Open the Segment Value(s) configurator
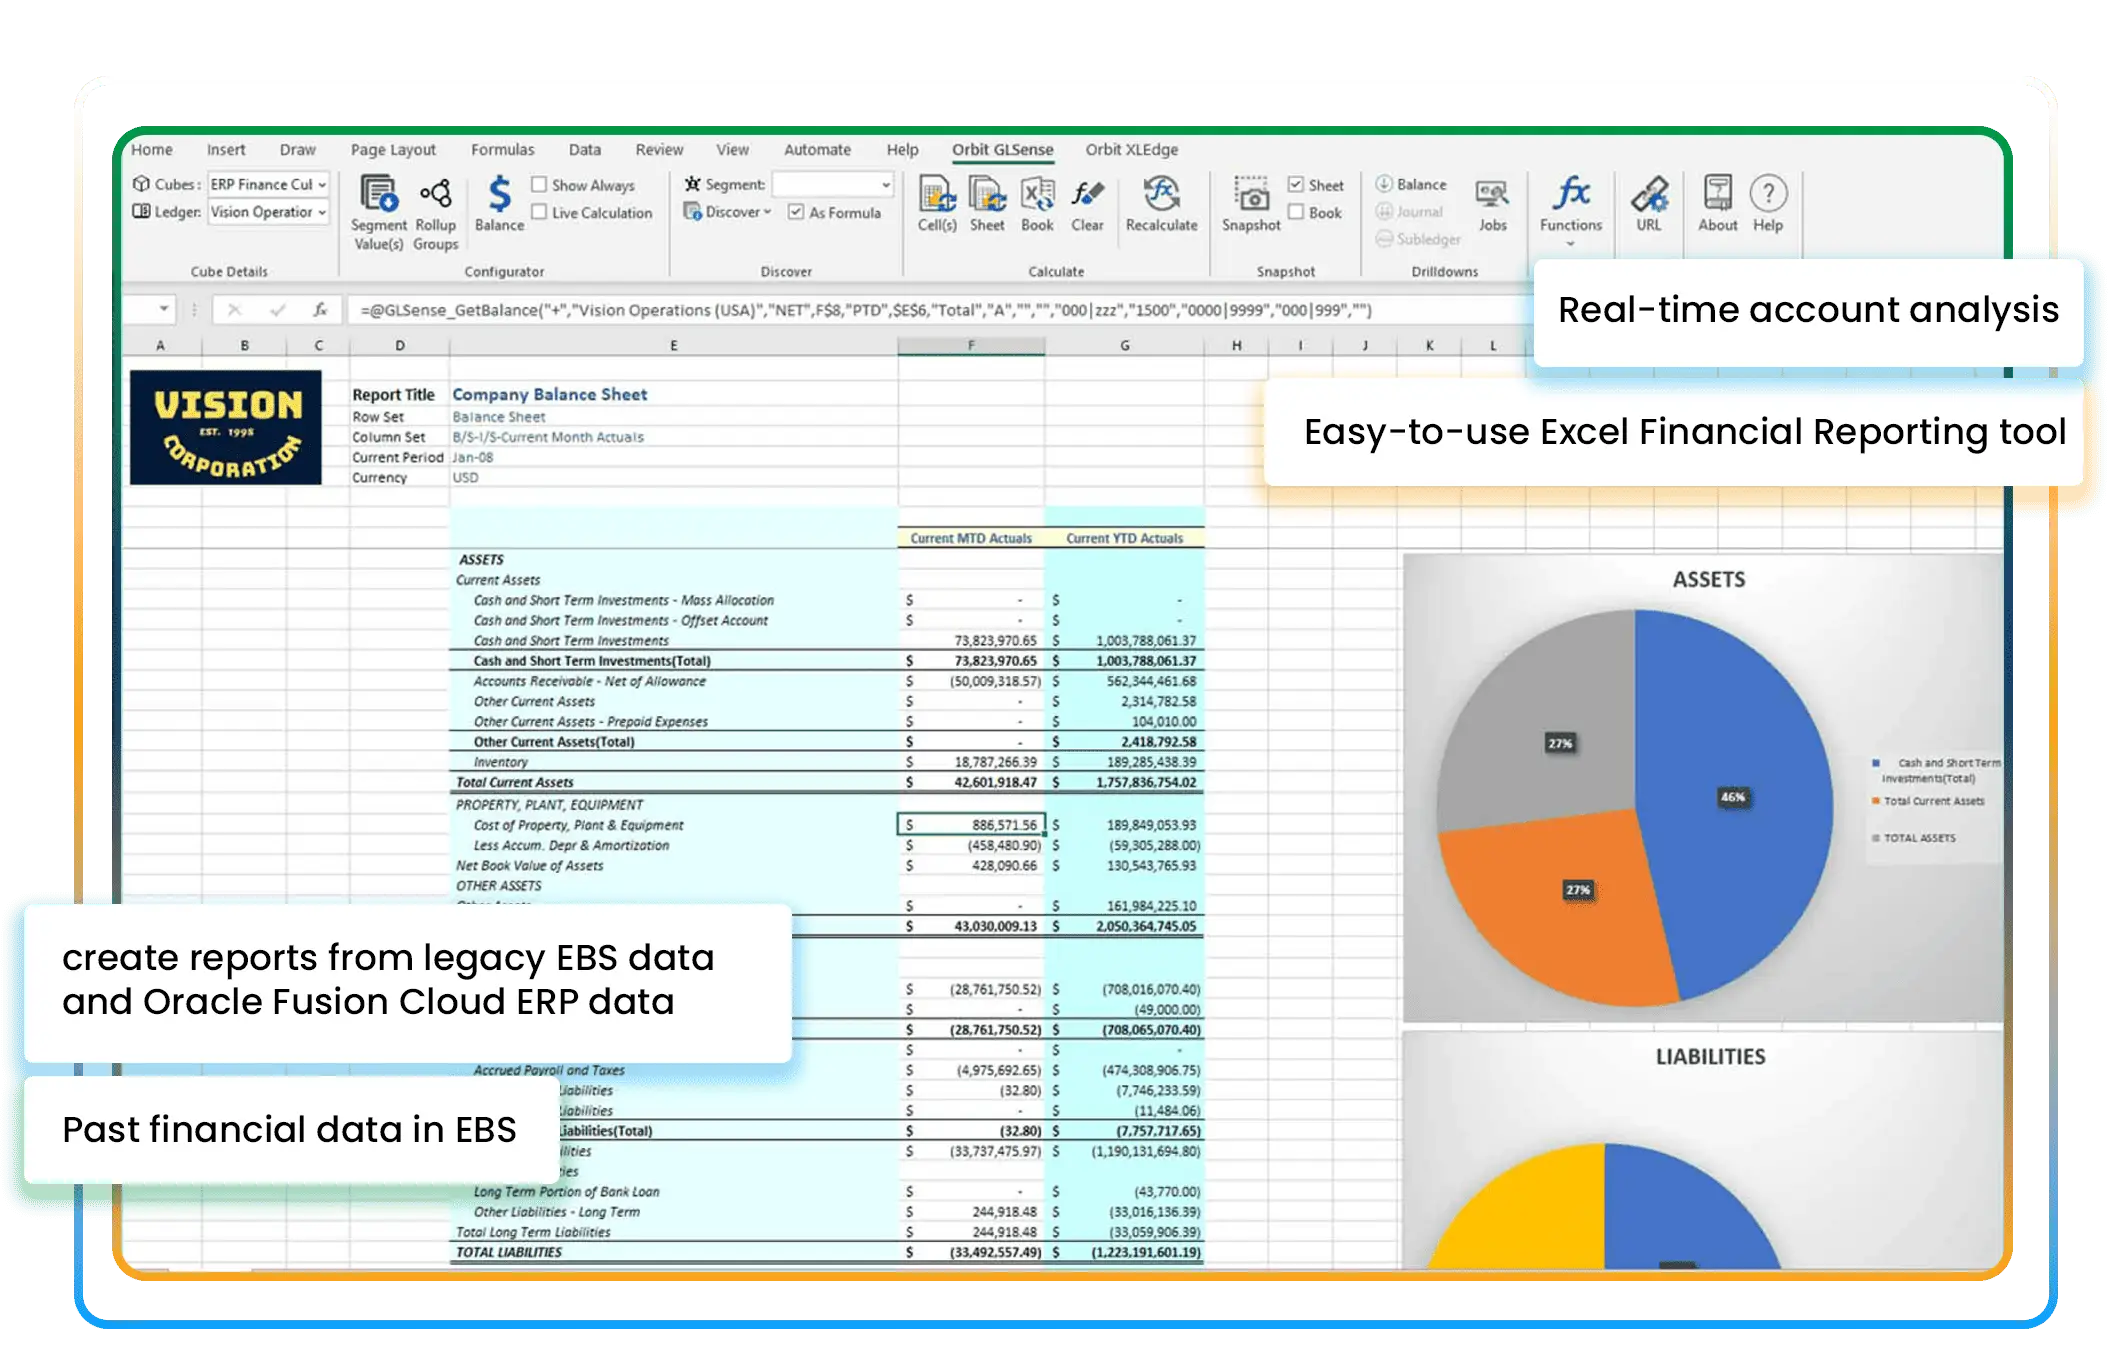This screenshot has height=1372, width=2118. [x=378, y=212]
